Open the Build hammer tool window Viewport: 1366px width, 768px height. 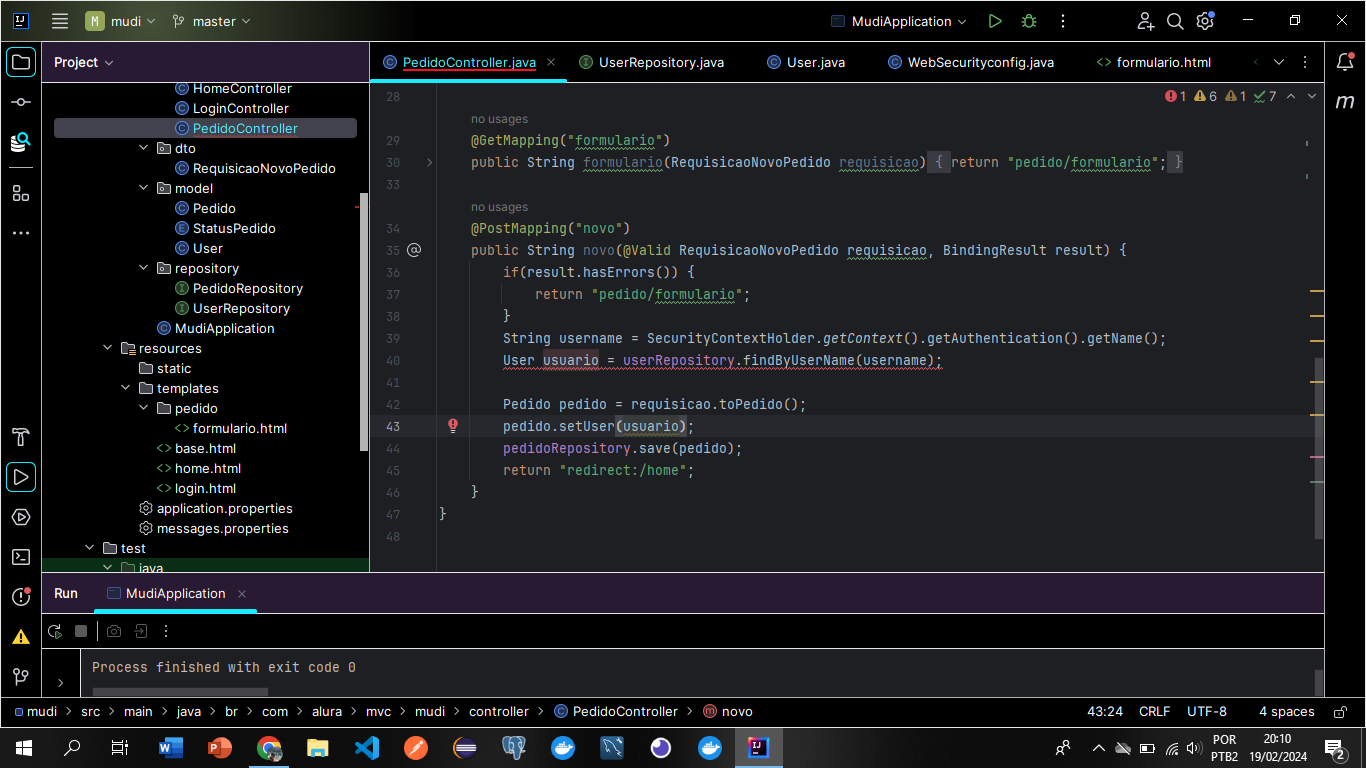[21, 437]
